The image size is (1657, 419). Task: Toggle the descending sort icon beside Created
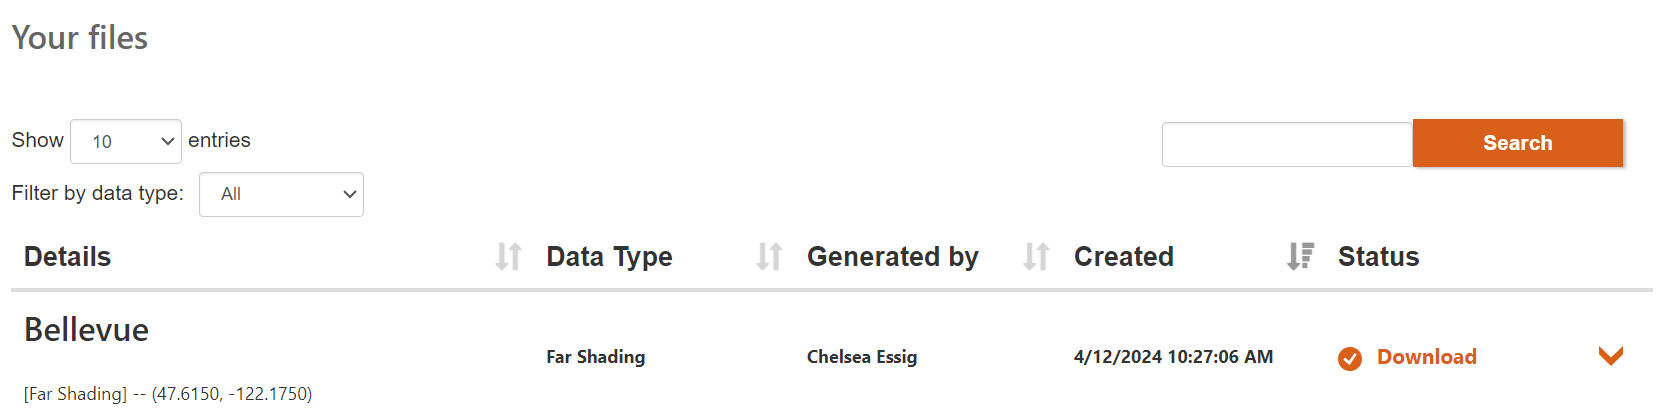(1300, 257)
